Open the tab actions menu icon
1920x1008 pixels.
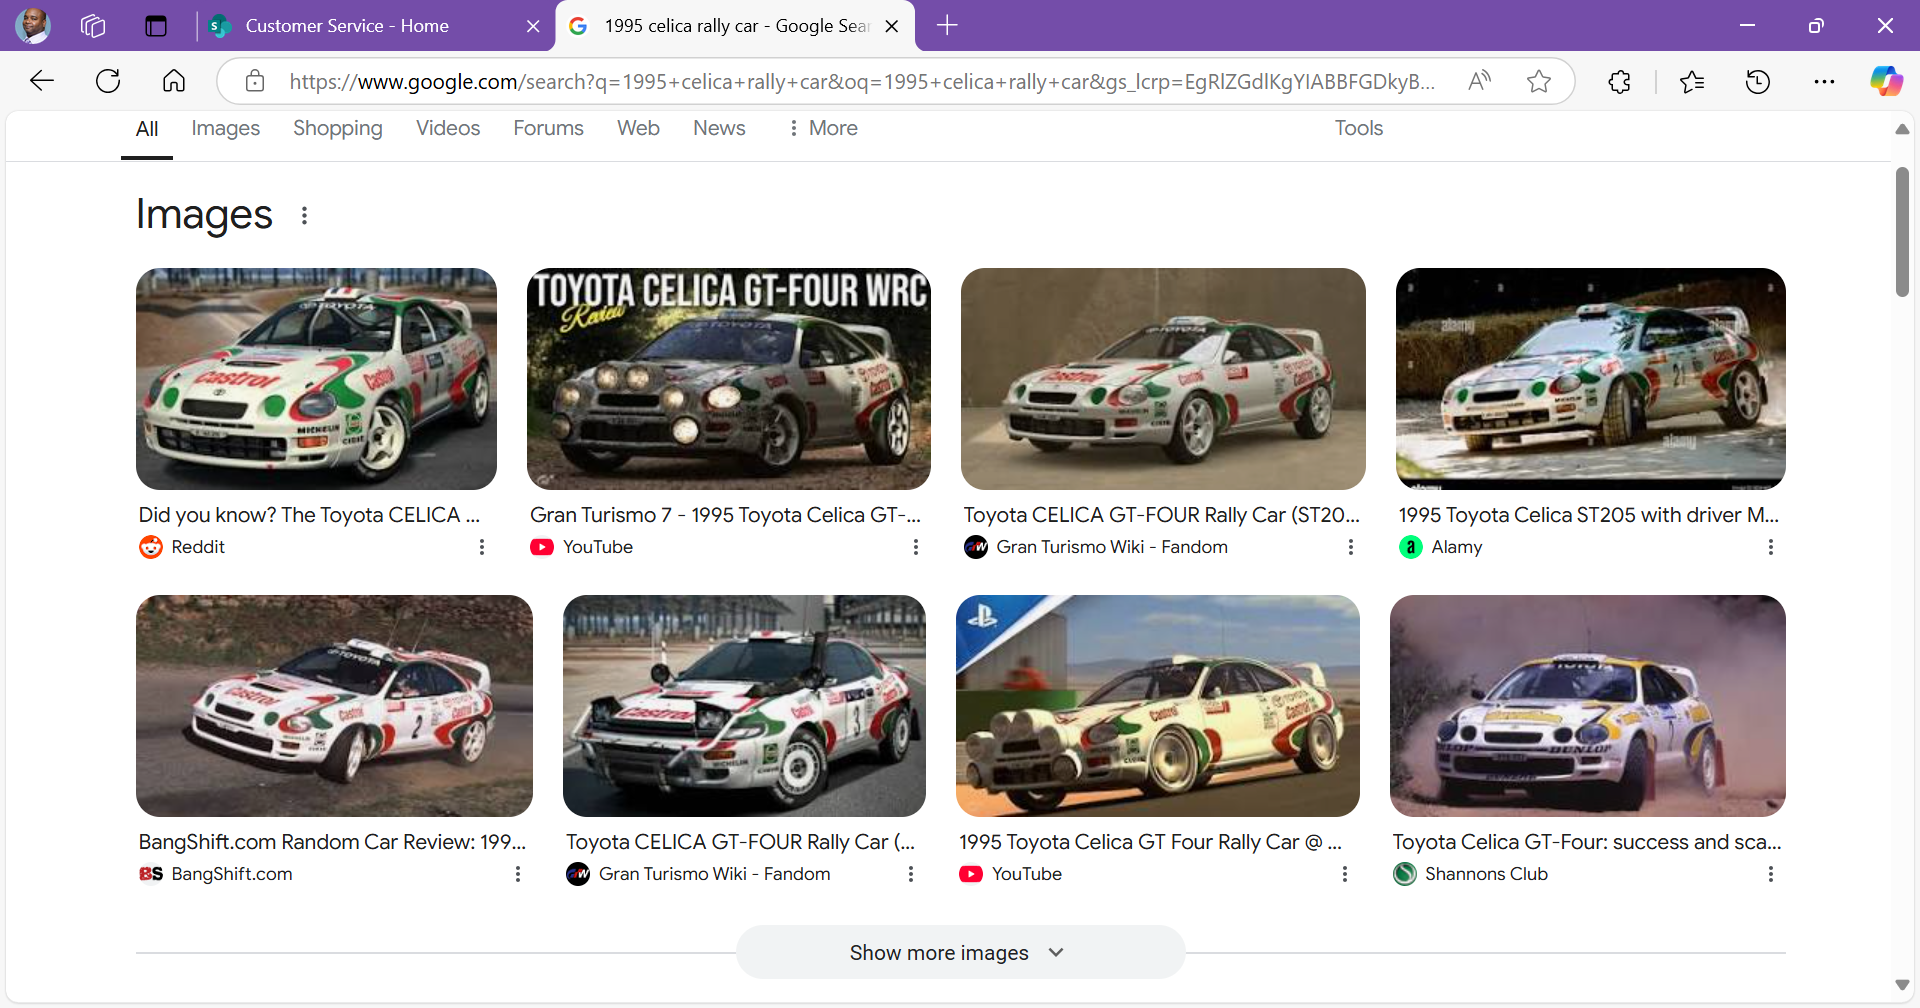click(x=156, y=26)
